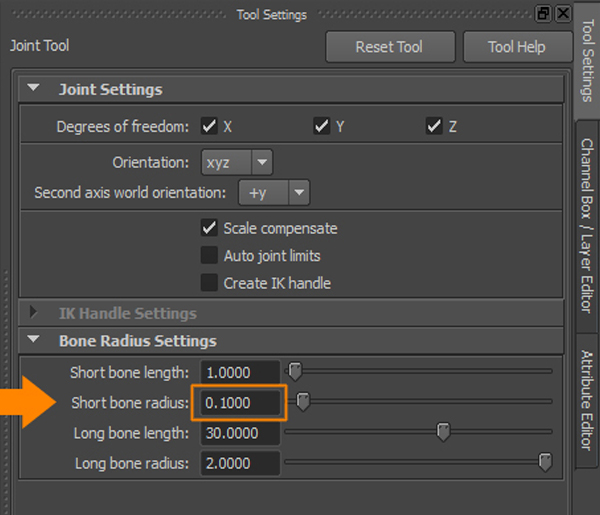The width and height of the screenshot is (600, 515).
Task: Click the Short bone length slider handle
Action: tap(295, 372)
